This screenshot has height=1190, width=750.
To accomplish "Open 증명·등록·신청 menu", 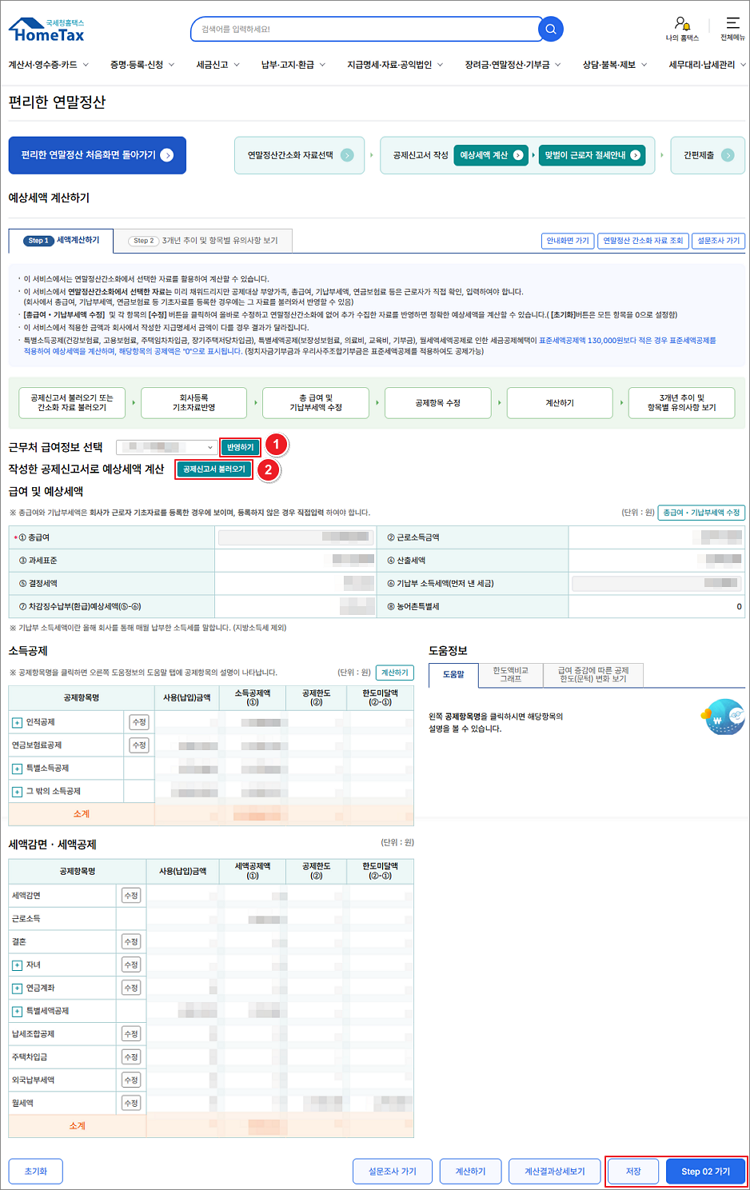I will coord(142,65).
